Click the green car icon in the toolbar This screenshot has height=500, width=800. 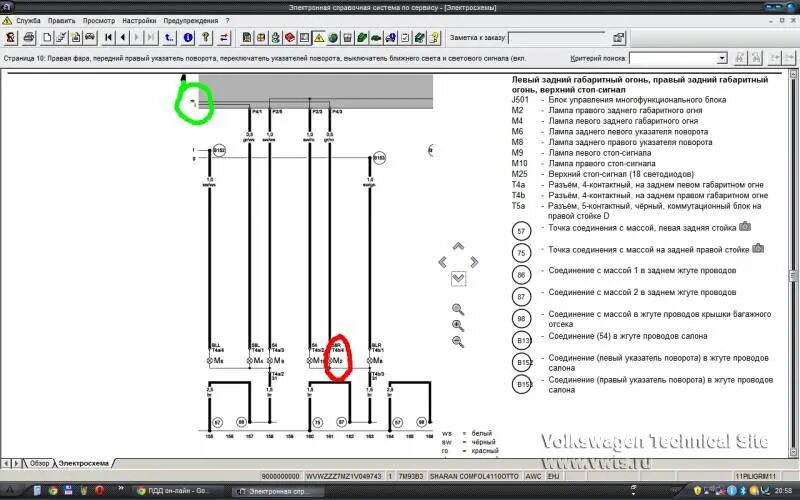[x=377, y=37]
